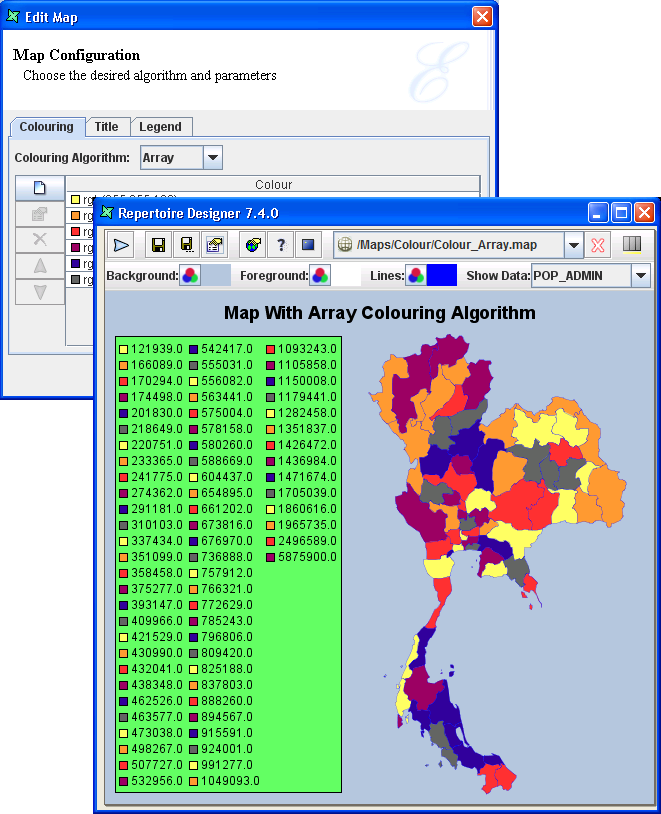Click legend entry 5875900.0
Screen dimensions: 661x814
[x=302, y=557]
